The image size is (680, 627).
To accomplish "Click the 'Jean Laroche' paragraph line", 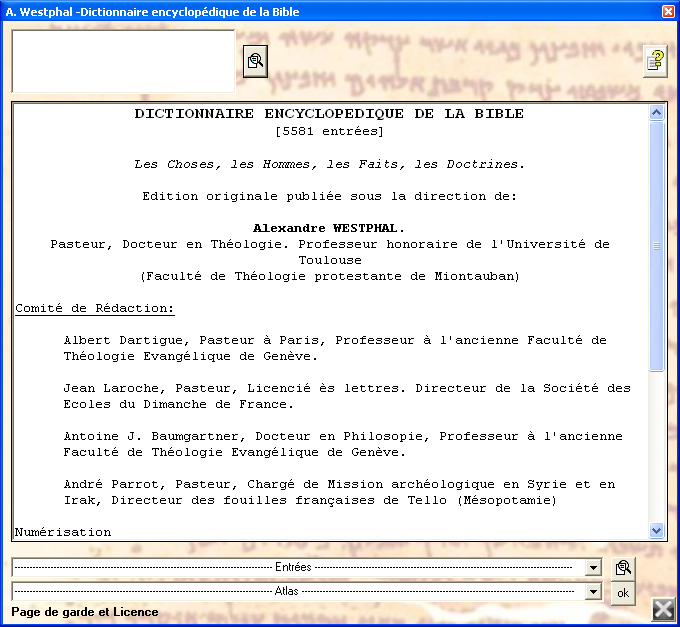I will click(347, 388).
